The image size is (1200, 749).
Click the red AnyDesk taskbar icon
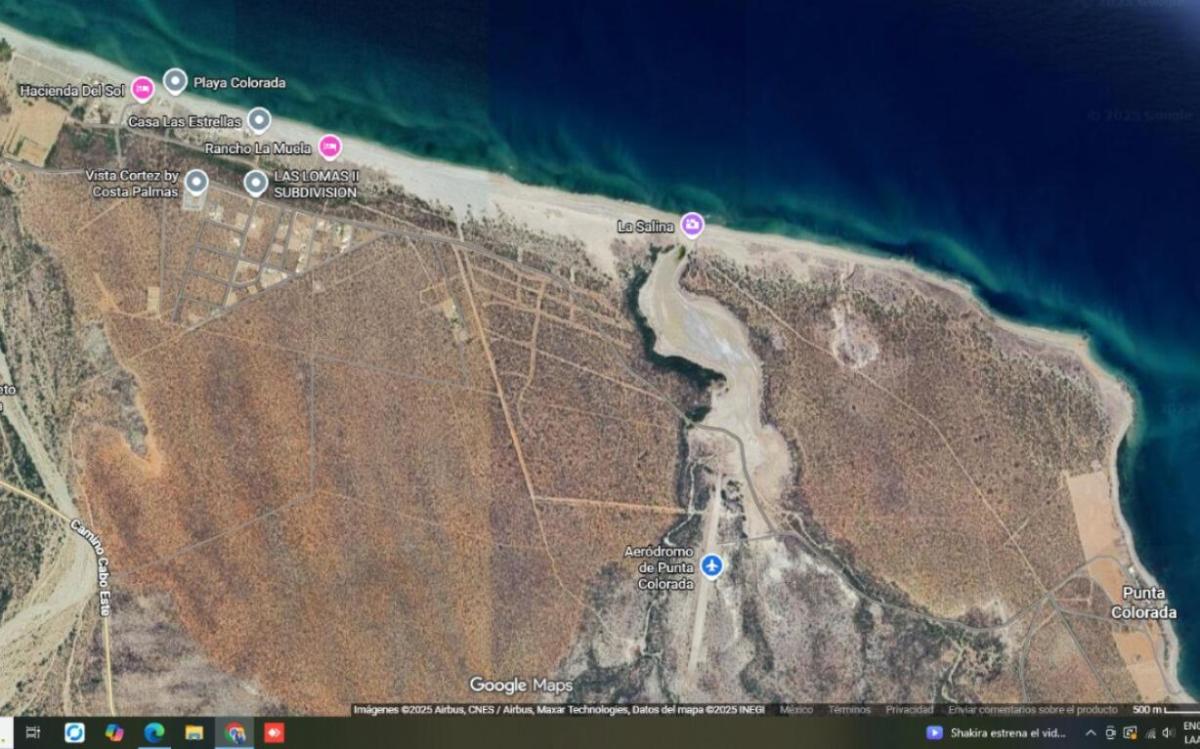coord(274,733)
